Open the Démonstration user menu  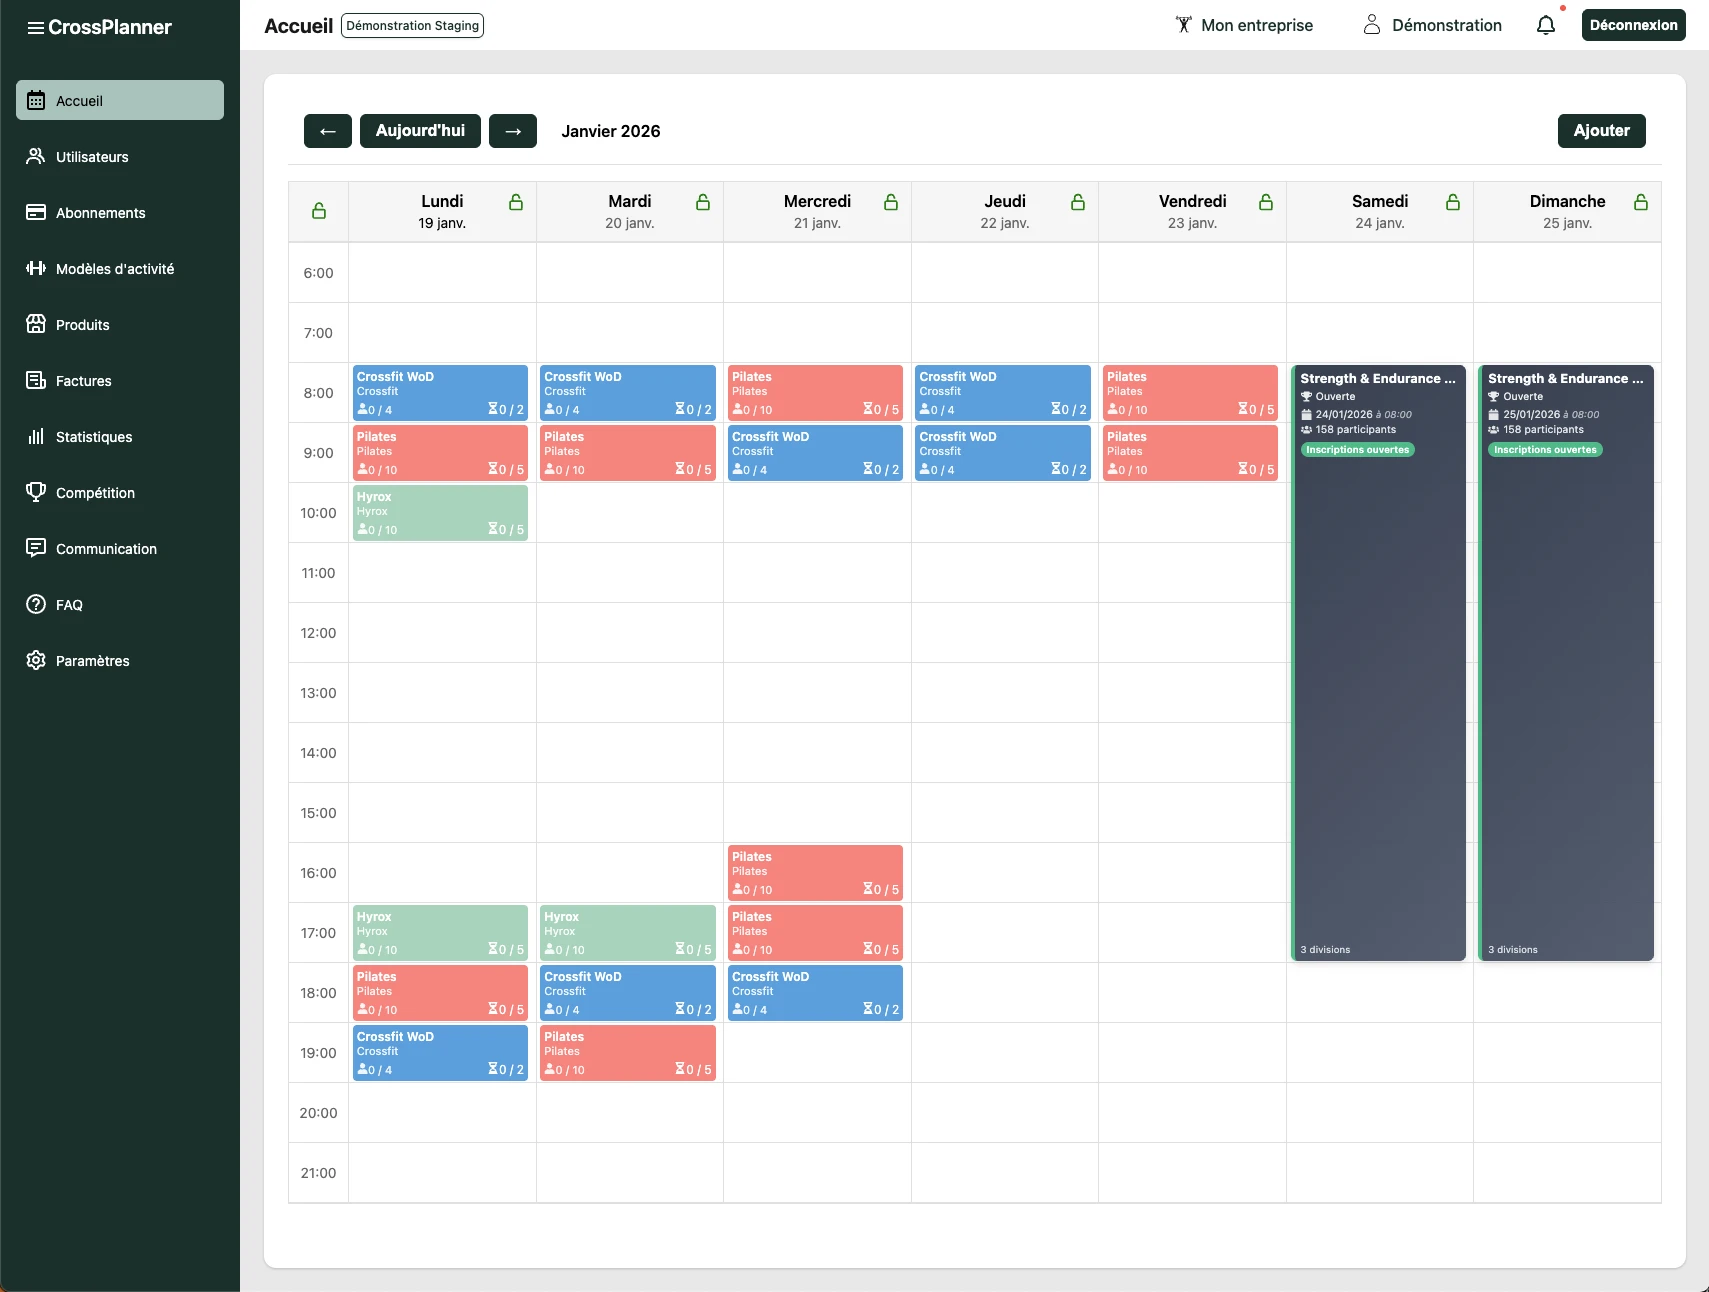point(1432,25)
